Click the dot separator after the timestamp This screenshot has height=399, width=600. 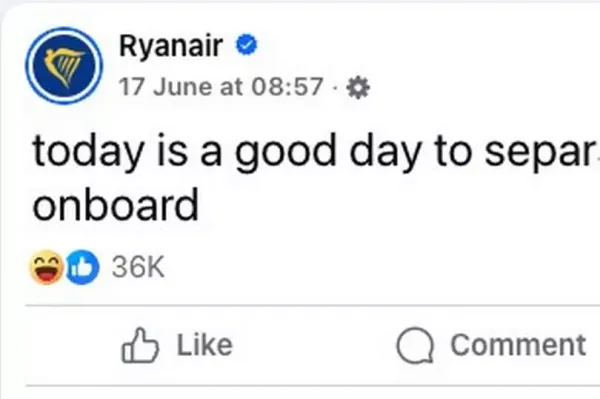(335, 89)
